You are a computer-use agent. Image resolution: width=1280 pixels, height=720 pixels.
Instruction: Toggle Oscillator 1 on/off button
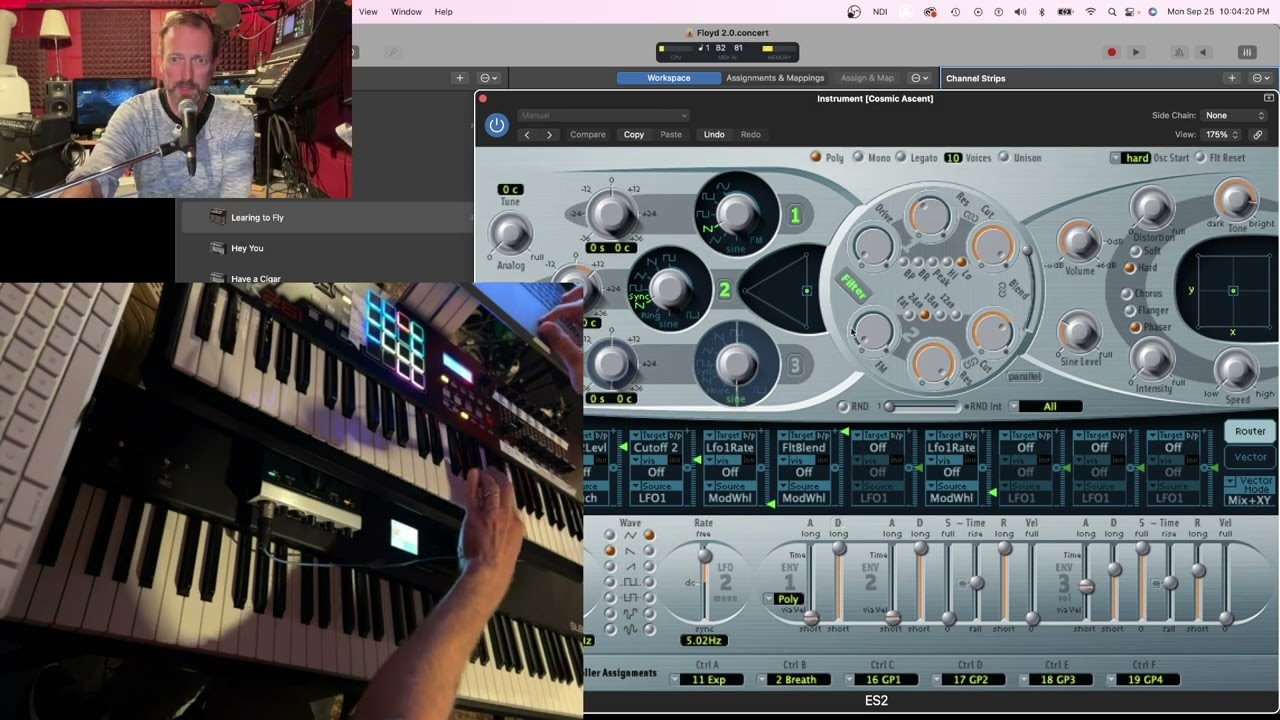coord(795,215)
